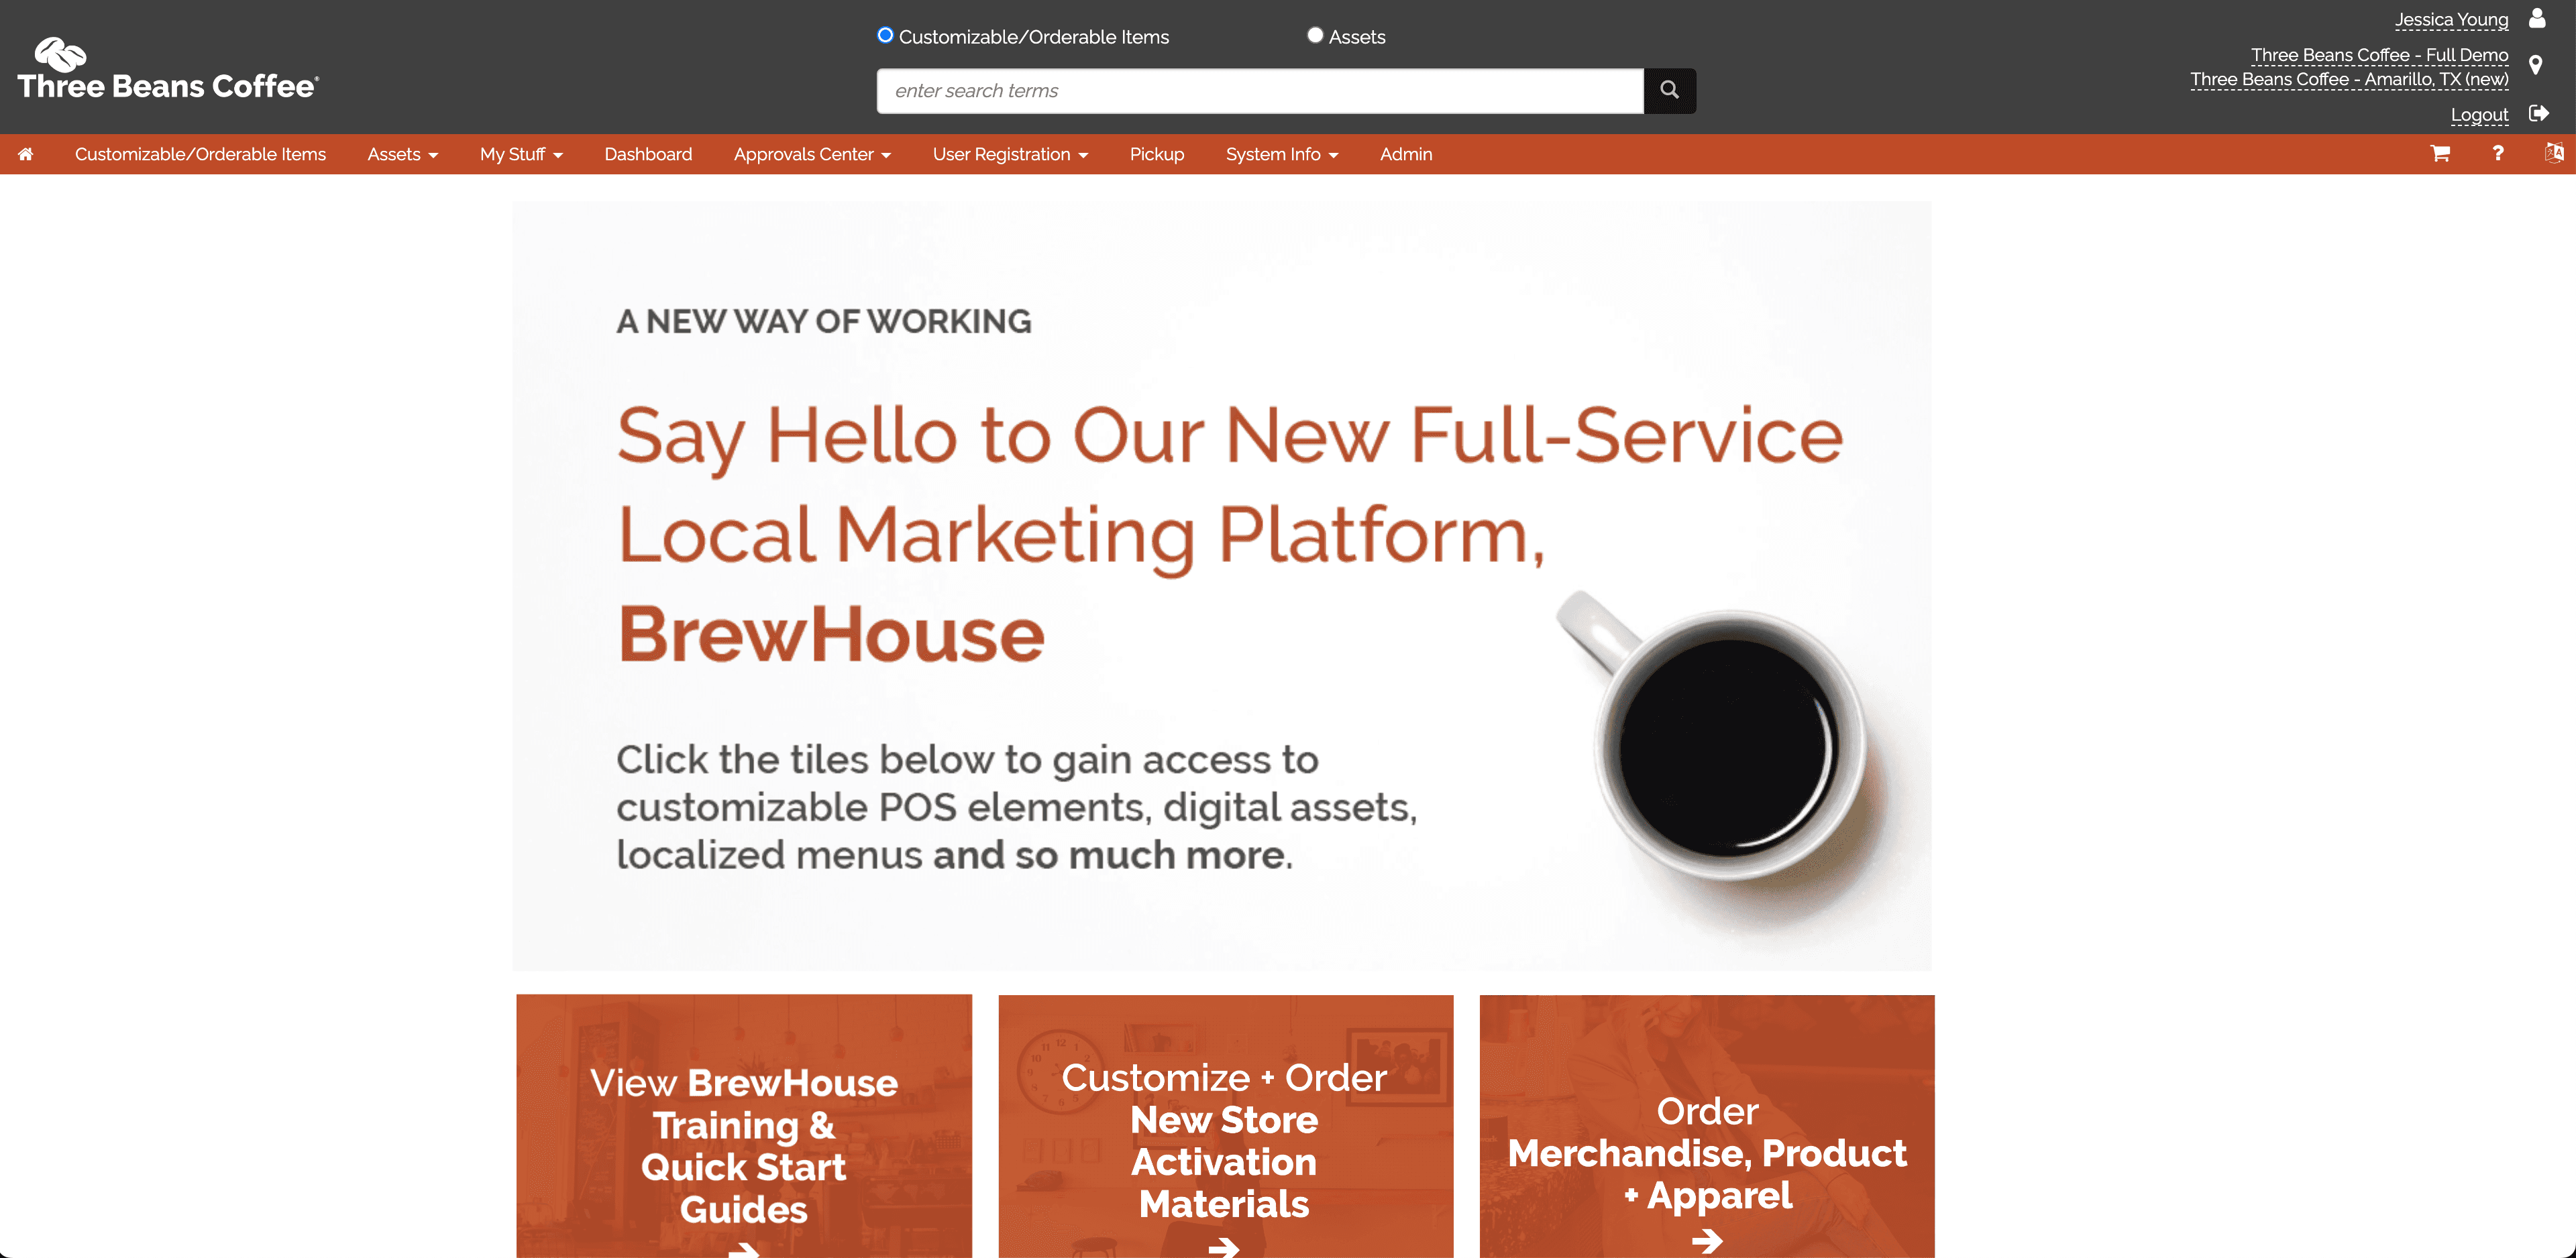Image resolution: width=2576 pixels, height=1258 pixels.
Task: Click the location pin icon
Action: coord(2536,66)
